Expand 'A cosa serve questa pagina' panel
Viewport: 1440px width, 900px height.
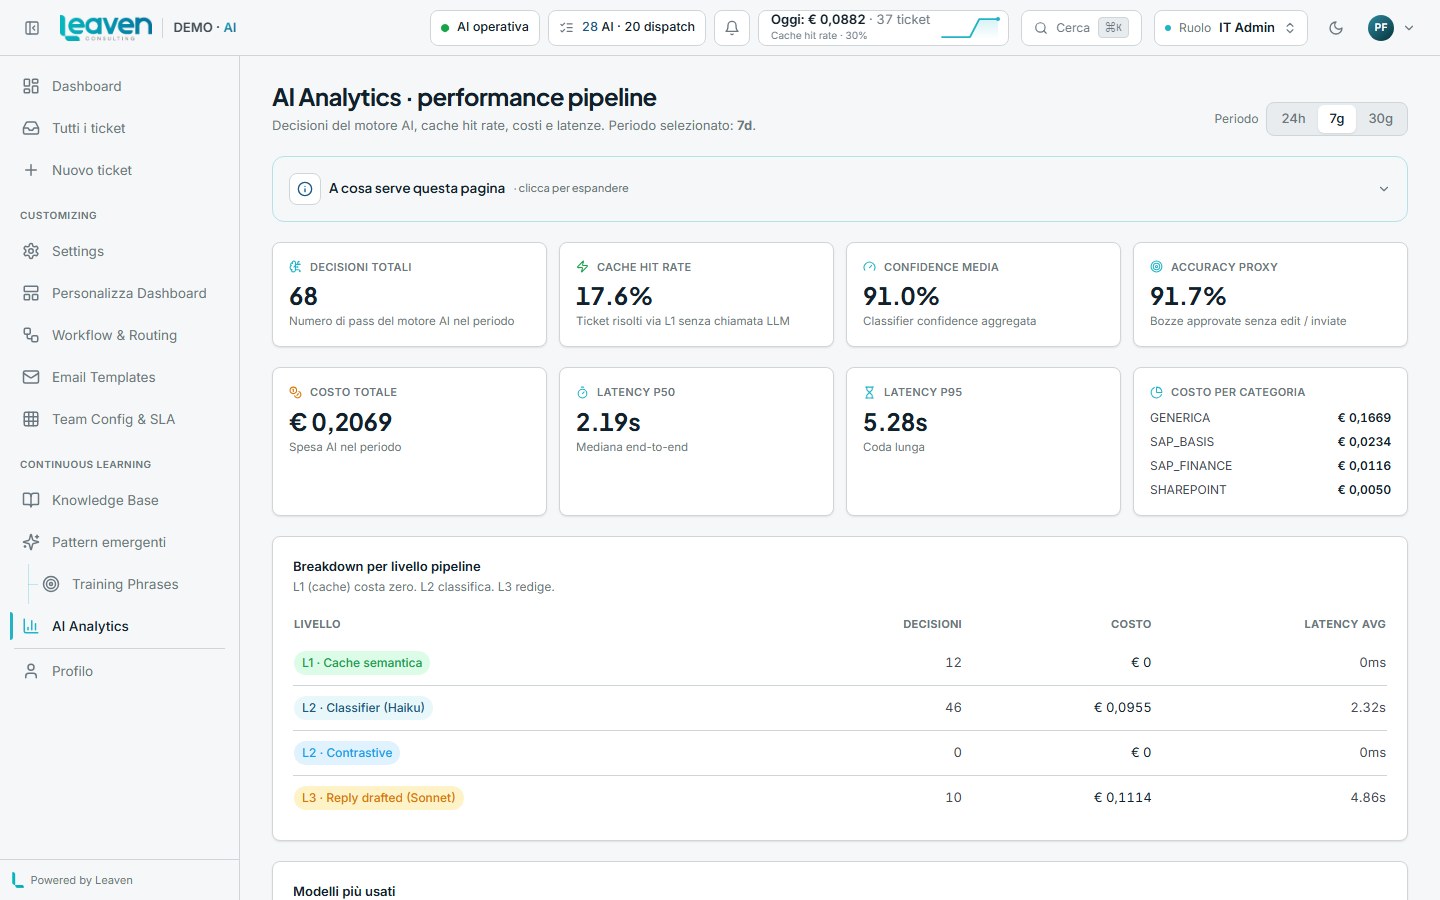click(840, 189)
